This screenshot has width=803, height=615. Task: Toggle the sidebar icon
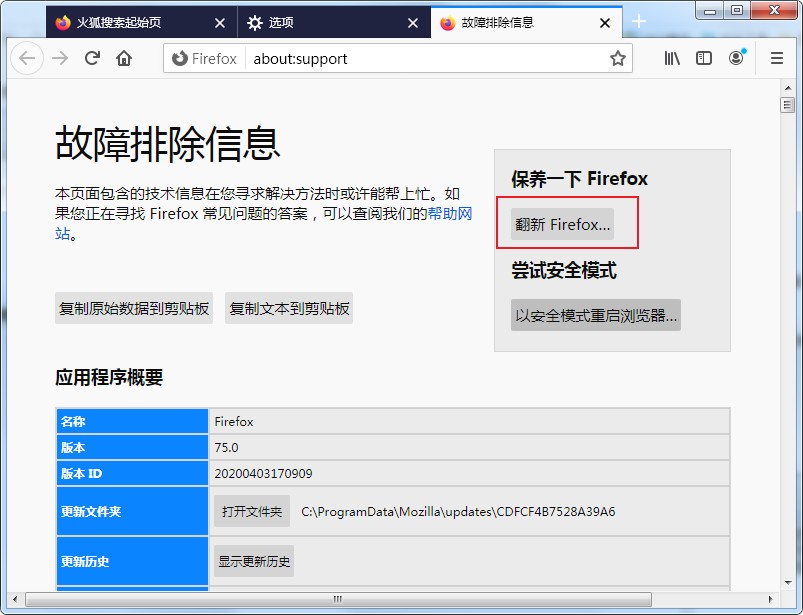703,58
